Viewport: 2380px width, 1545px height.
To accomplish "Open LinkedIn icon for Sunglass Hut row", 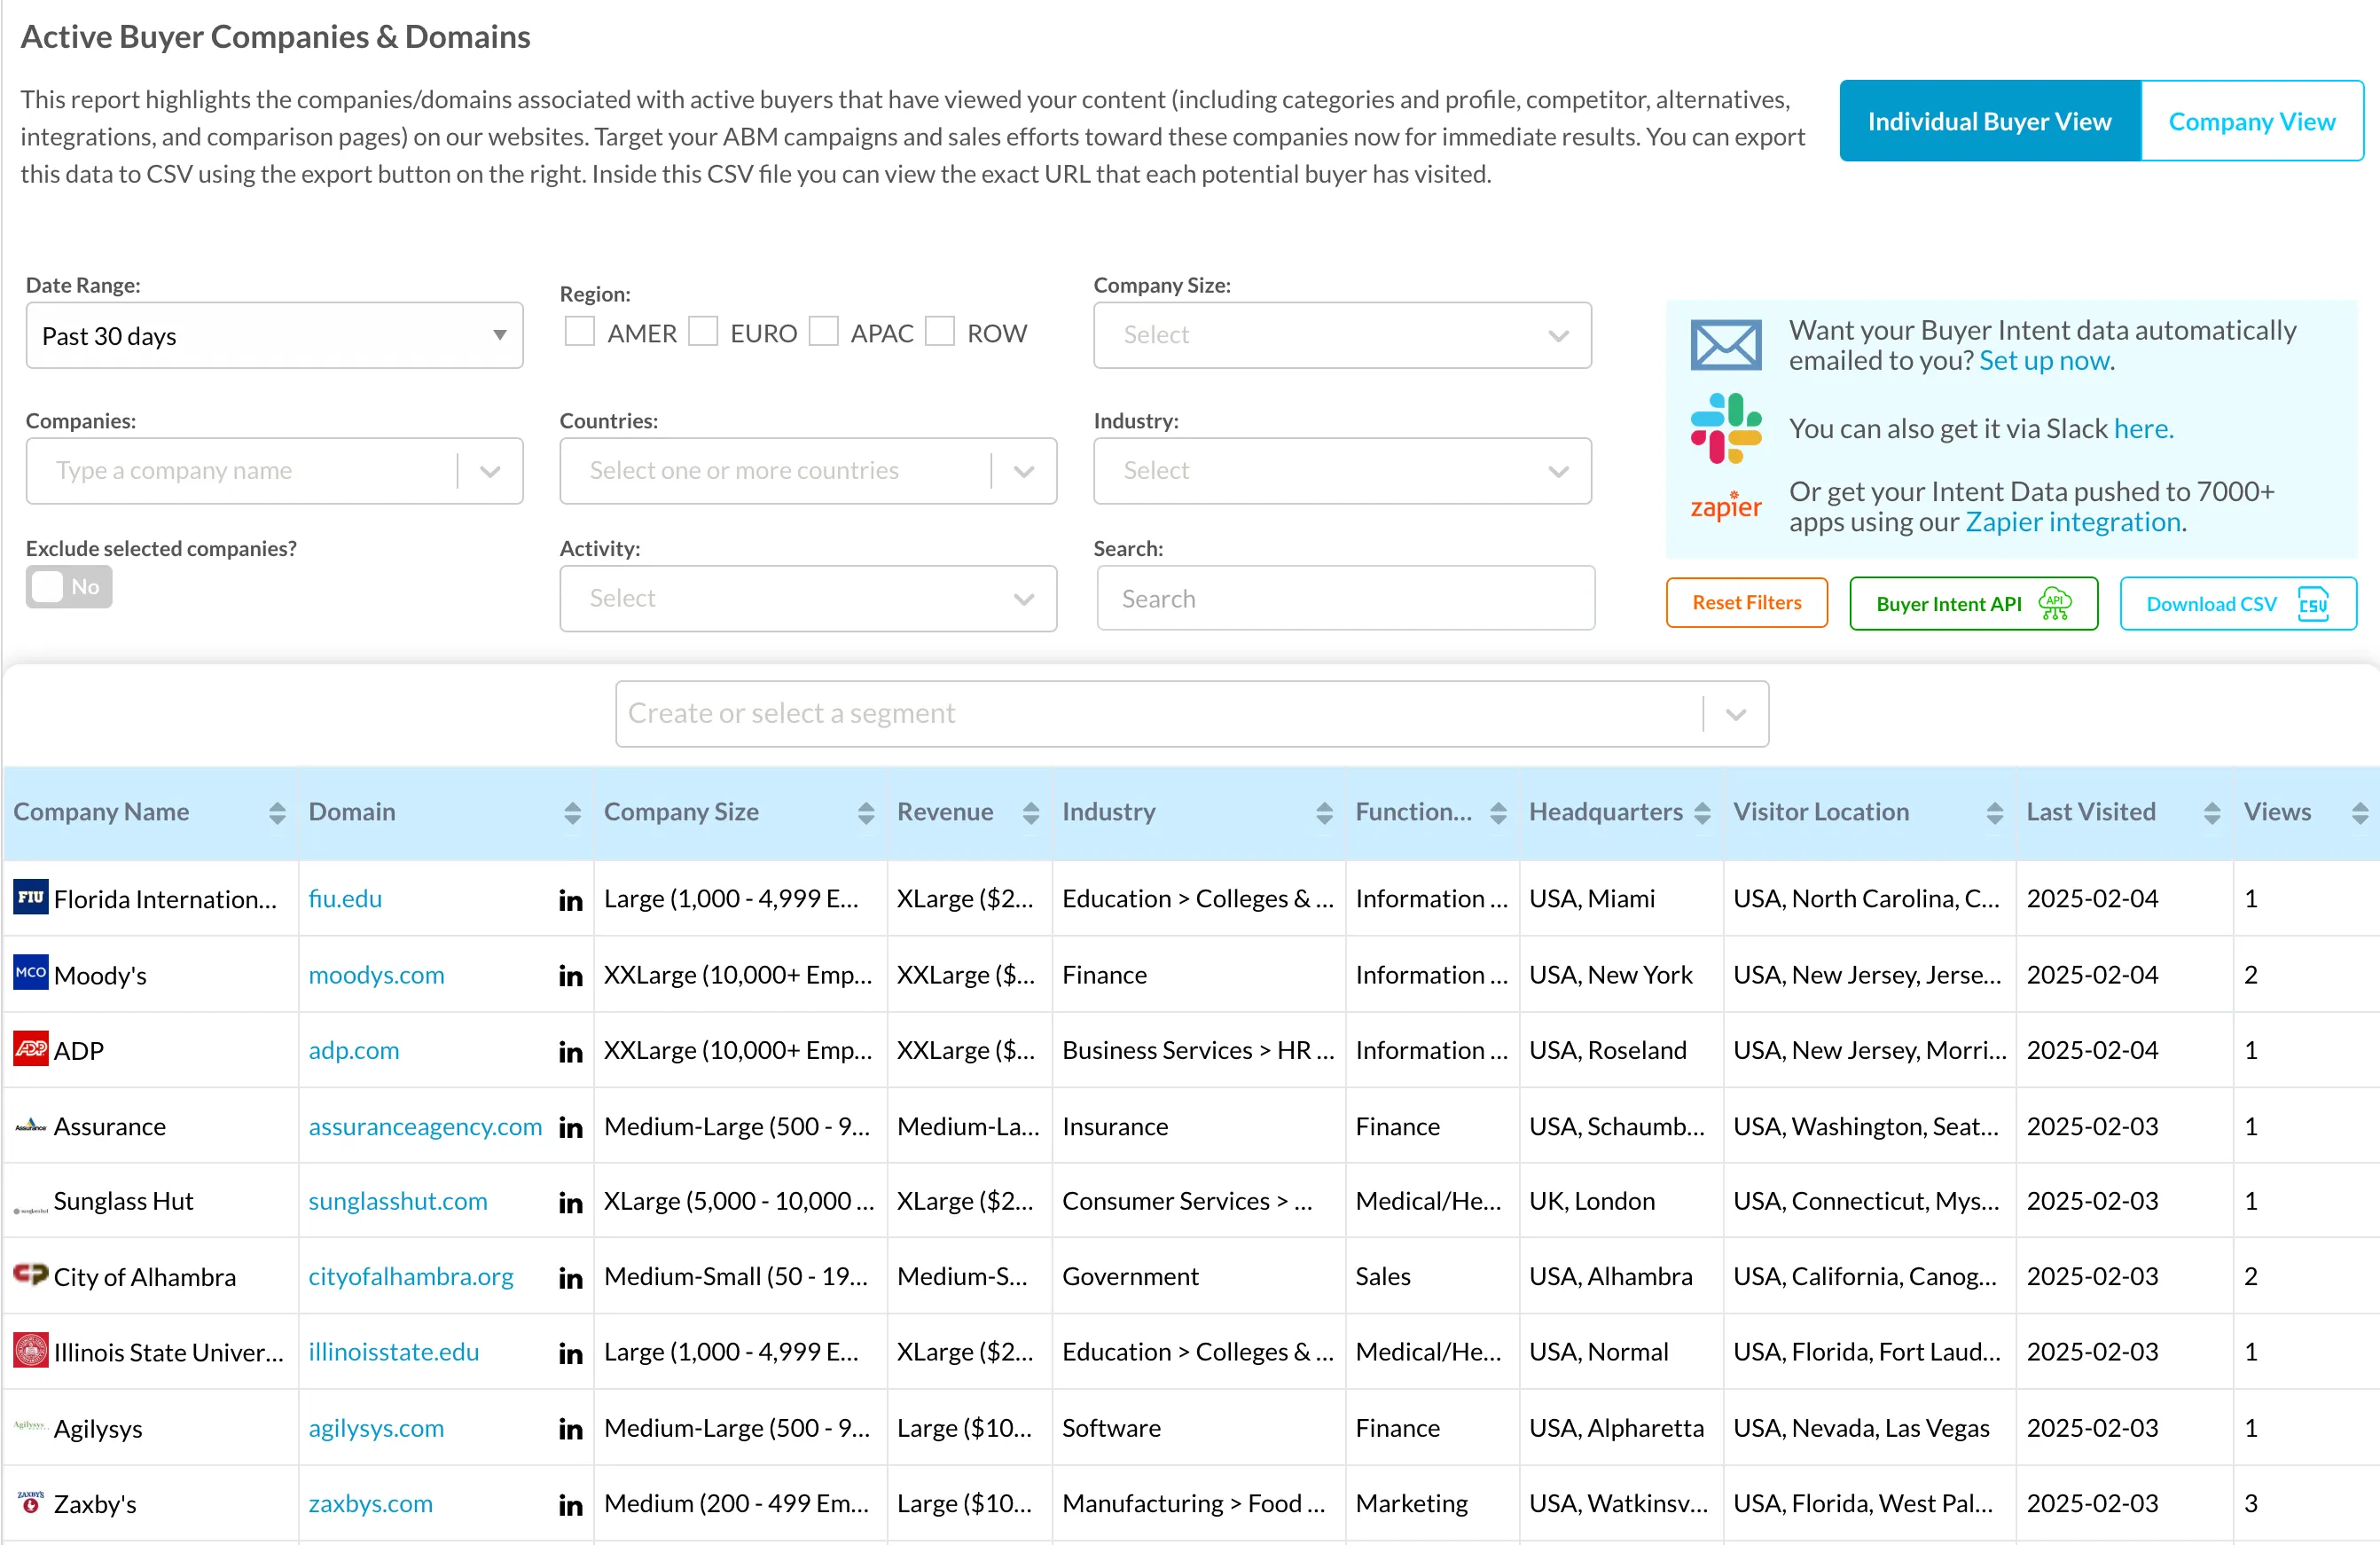I will click(570, 1202).
